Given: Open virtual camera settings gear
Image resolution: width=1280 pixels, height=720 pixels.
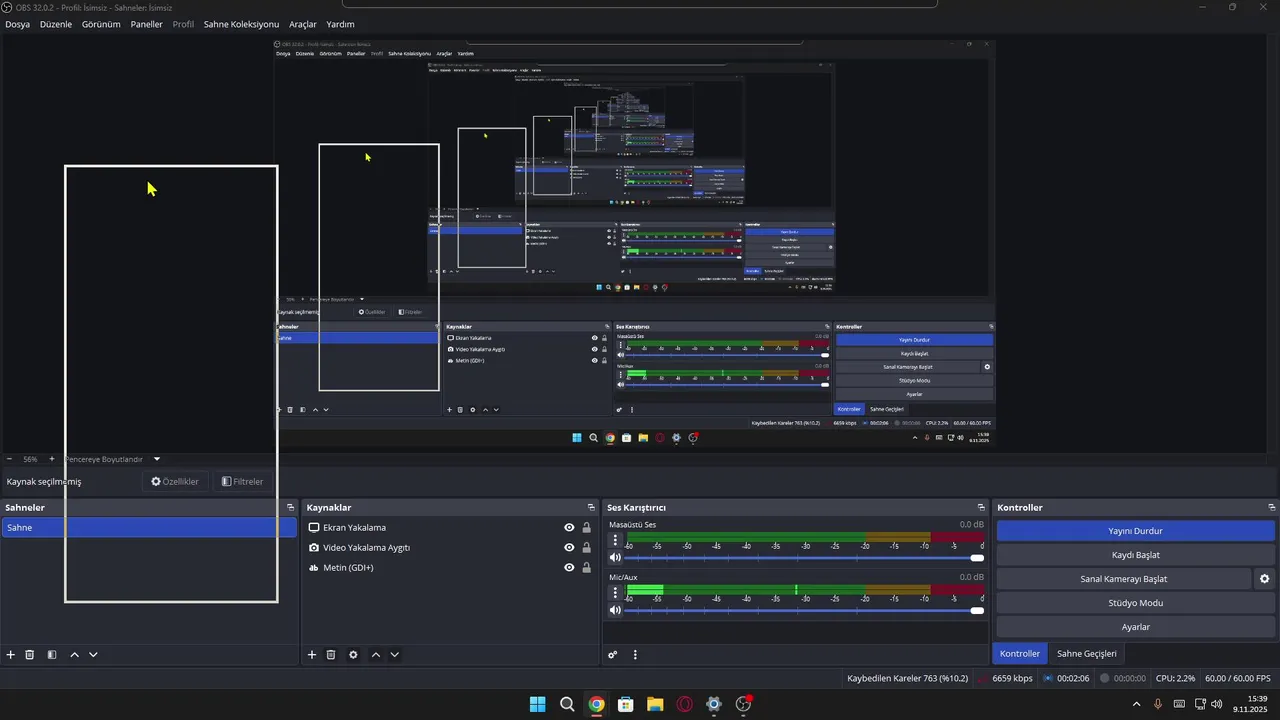Looking at the screenshot, I should click(x=1264, y=579).
